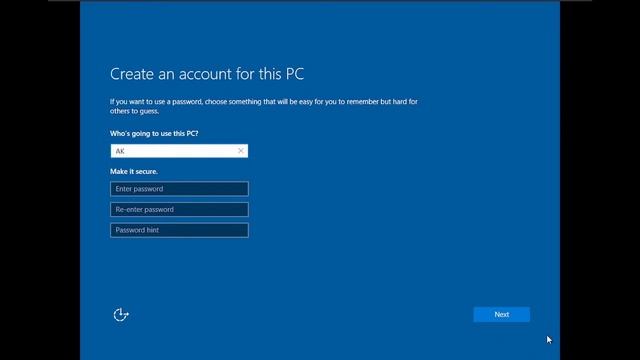Click the Next button
Screen dimensions: 640x360
[x=502, y=315]
